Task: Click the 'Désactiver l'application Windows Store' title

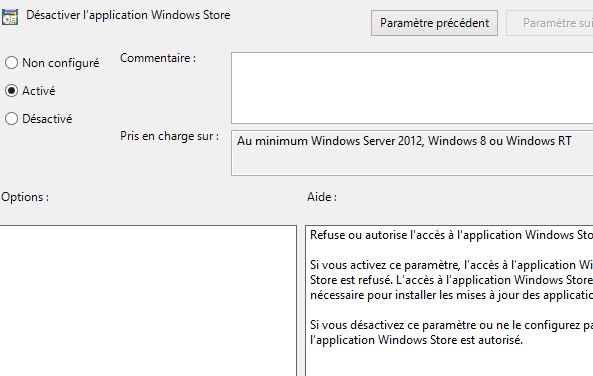Action: pos(128,15)
